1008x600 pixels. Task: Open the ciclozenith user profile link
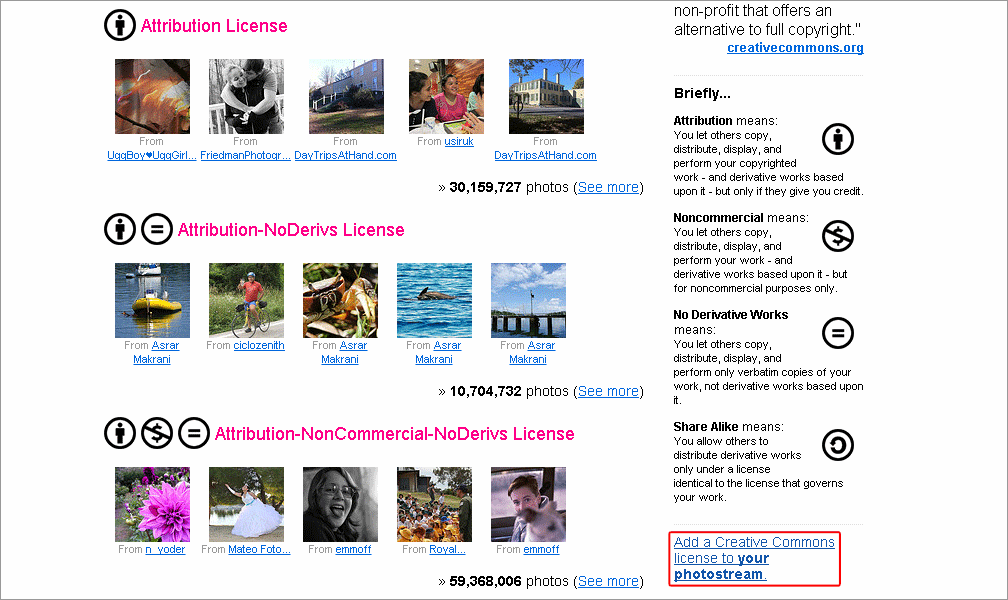pyautogui.click(x=258, y=345)
